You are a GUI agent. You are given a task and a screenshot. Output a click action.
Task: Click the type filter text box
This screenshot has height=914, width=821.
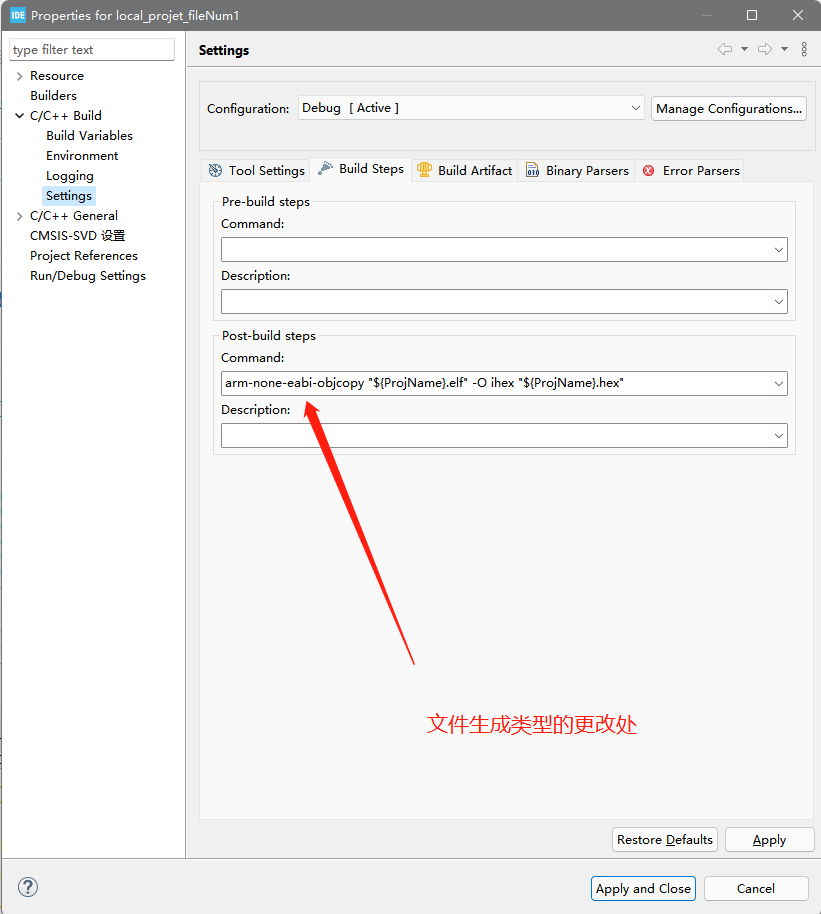[x=92, y=50]
